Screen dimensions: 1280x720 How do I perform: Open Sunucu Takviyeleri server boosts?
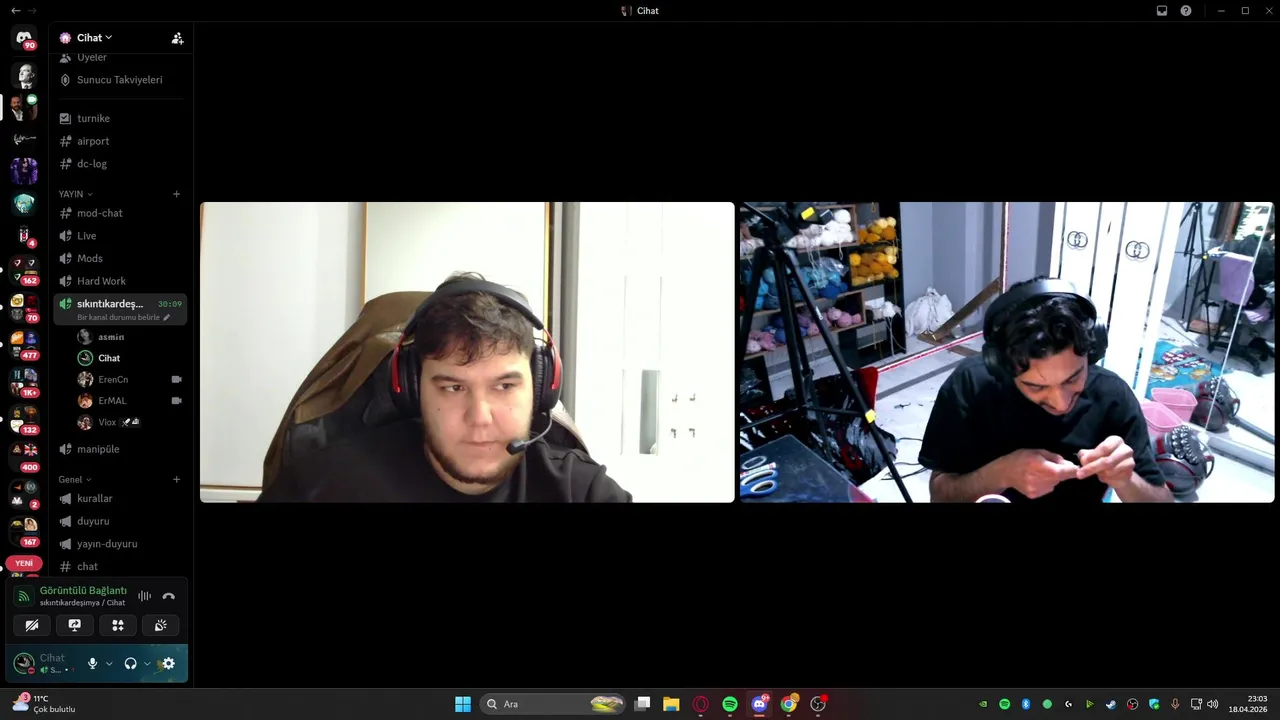120,80
